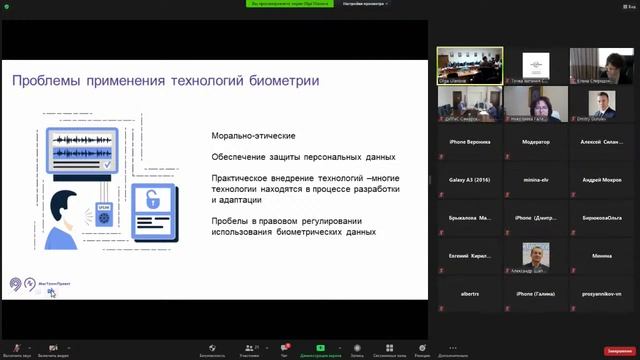Select Александр's photo tile
Screen dimensions: 640x360
click(x=536, y=256)
